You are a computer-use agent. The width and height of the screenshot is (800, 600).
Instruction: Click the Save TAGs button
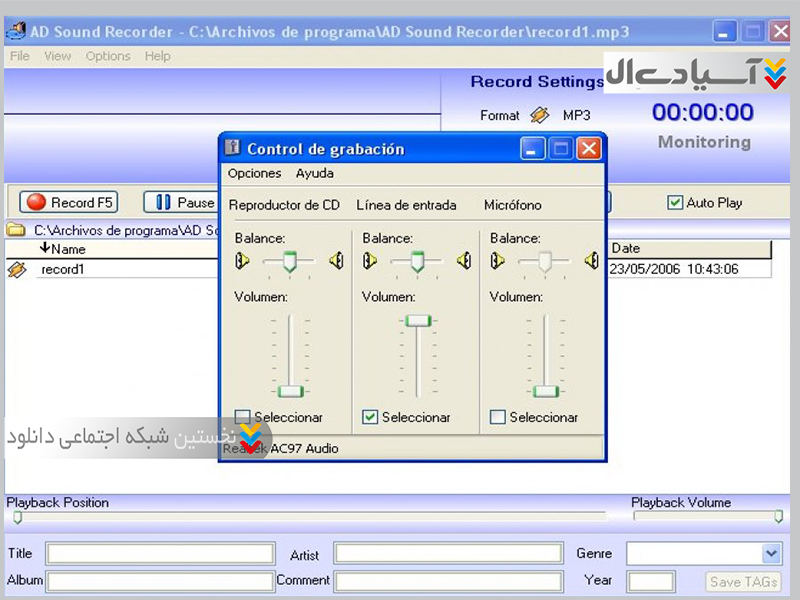742,581
